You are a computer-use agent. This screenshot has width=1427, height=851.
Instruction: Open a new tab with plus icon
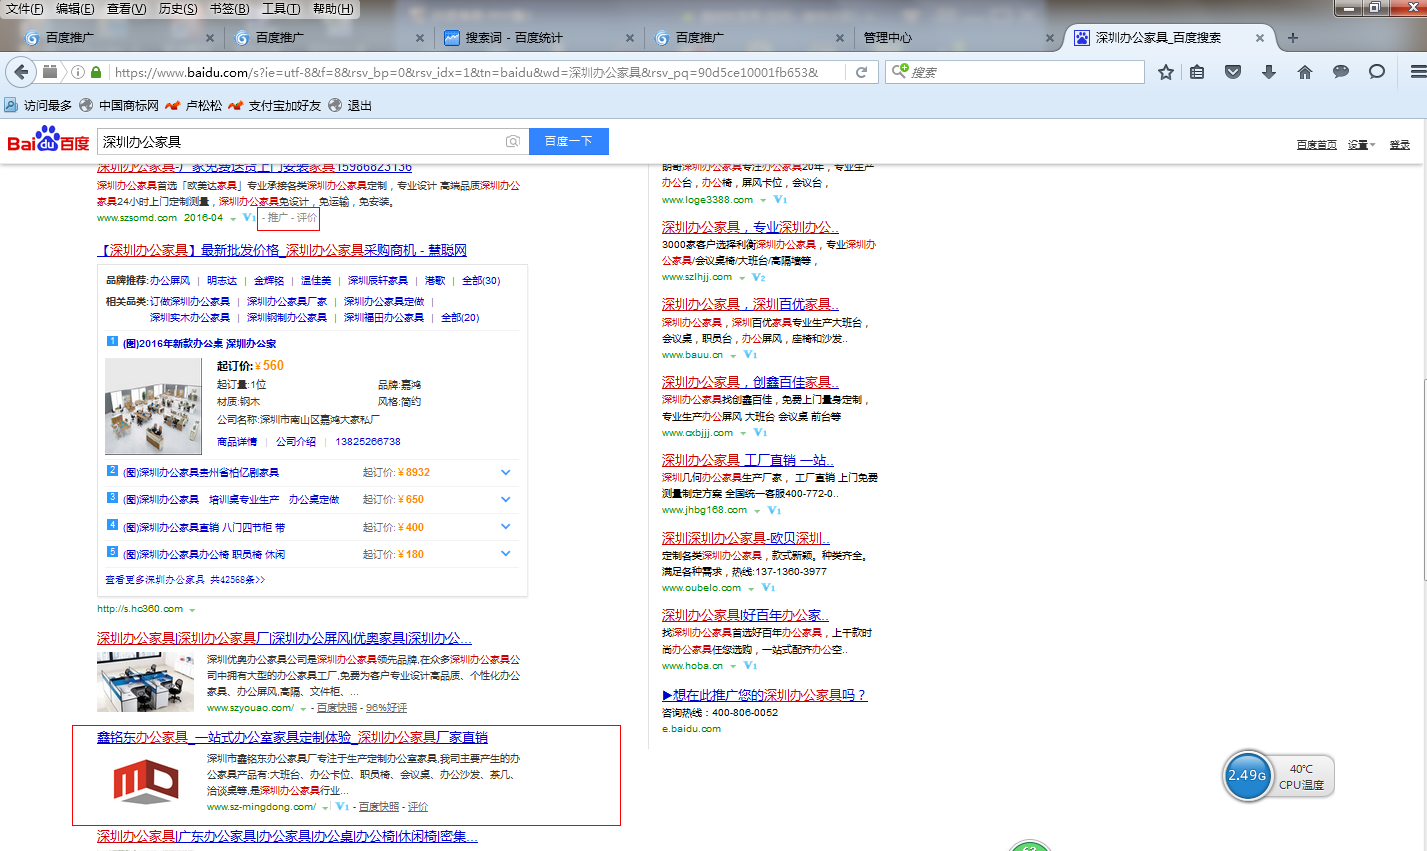pyautogui.click(x=1293, y=38)
